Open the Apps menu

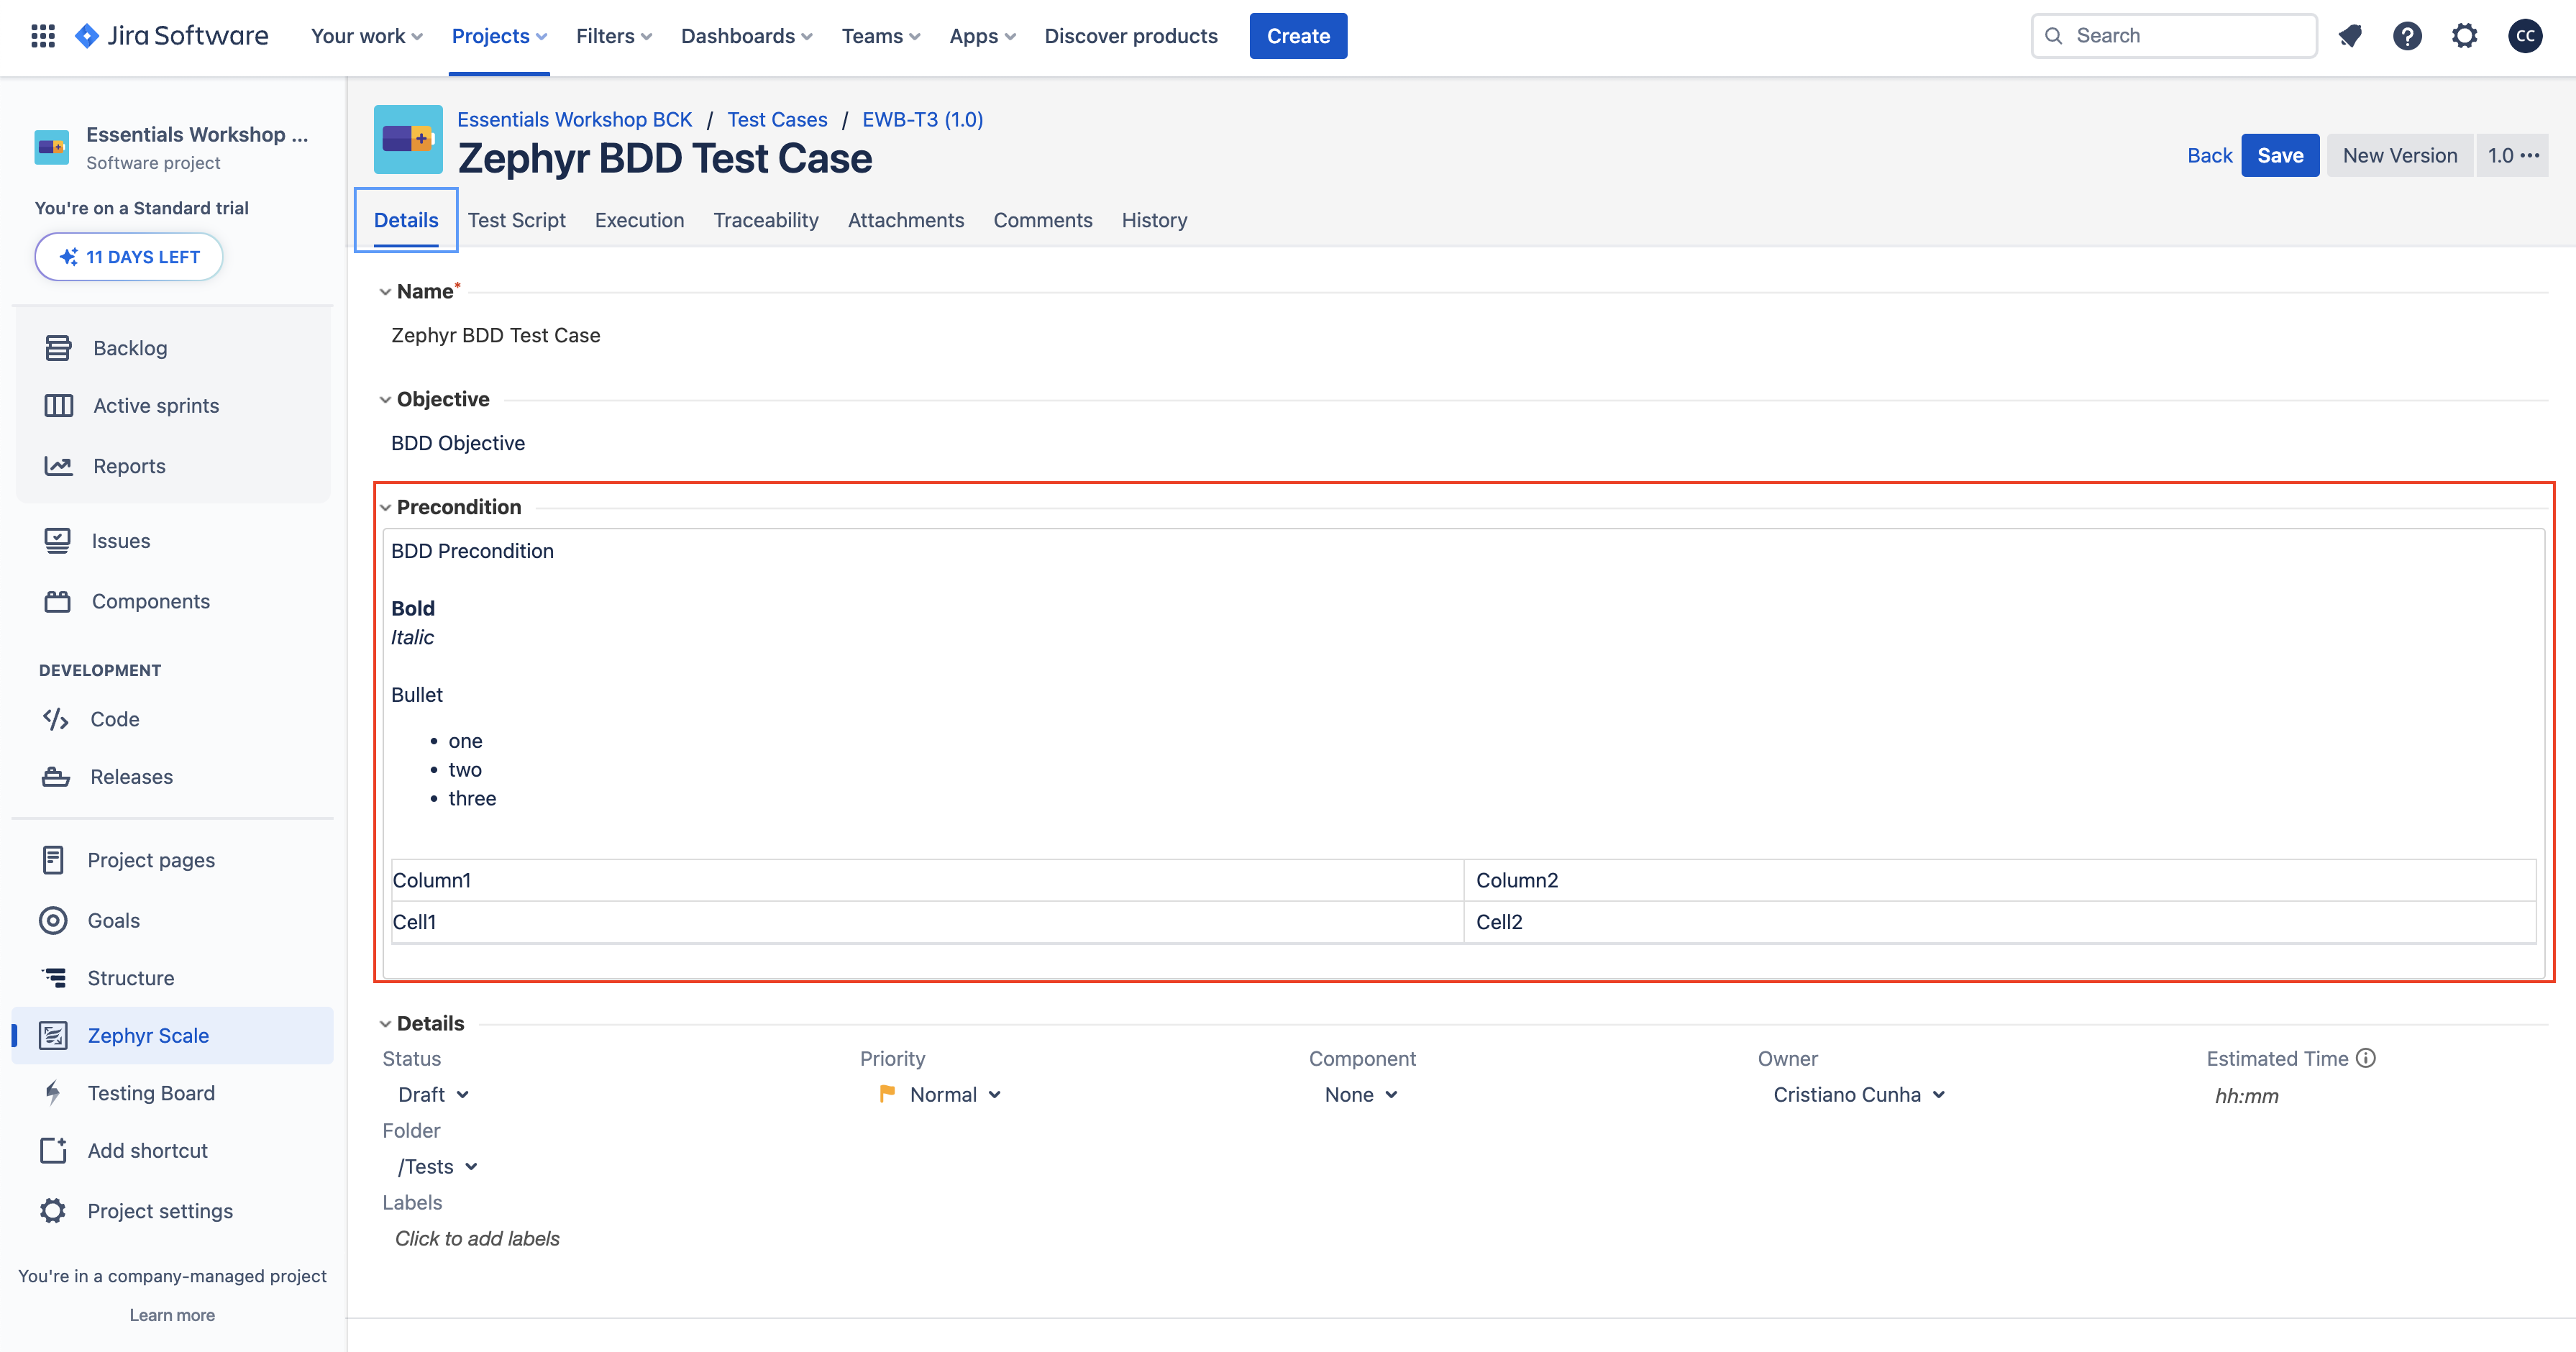[982, 36]
